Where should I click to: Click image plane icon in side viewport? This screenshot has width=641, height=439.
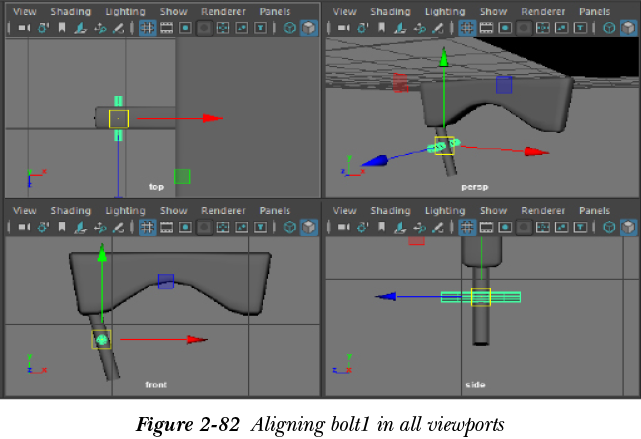[x=401, y=227]
